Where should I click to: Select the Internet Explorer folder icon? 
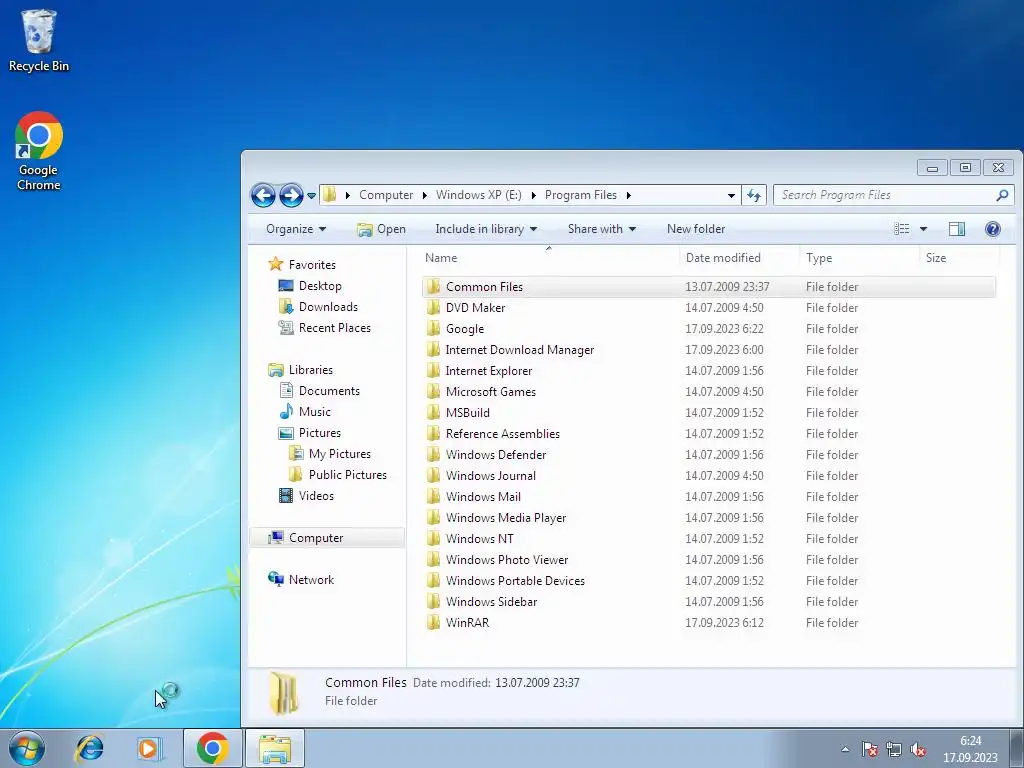point(434,370)
